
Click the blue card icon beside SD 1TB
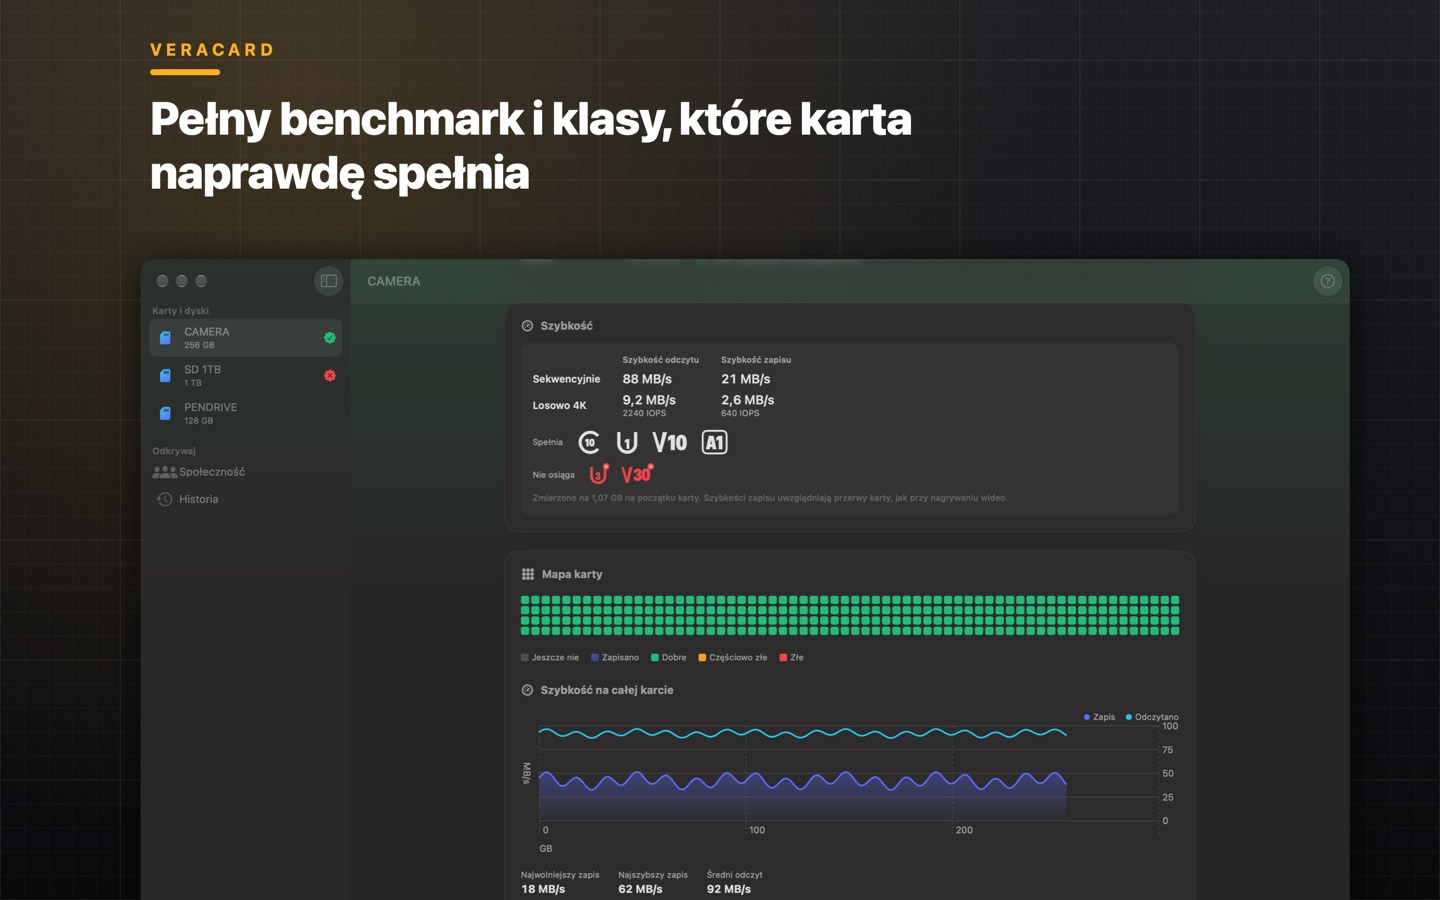[x=165, y=376]
